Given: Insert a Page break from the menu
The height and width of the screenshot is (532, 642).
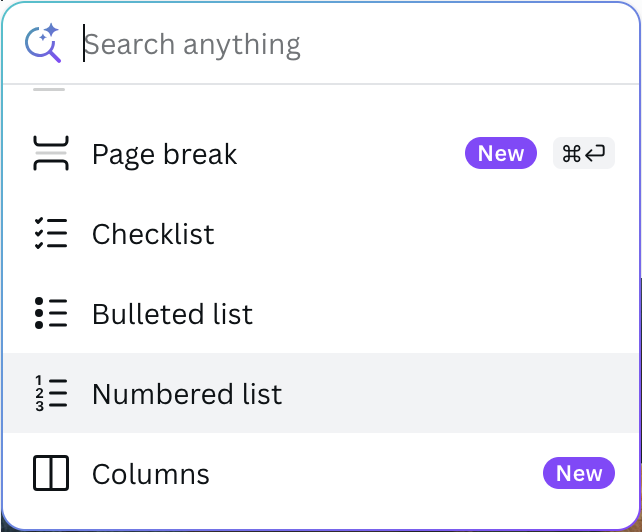Looking at the screenshot, I should pos(164,154).
